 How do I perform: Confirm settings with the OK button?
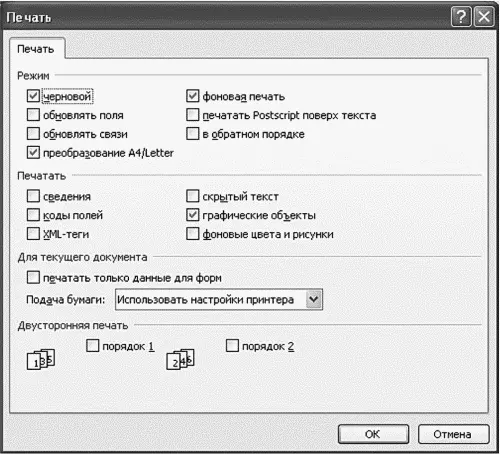click(x=373, y=434)
